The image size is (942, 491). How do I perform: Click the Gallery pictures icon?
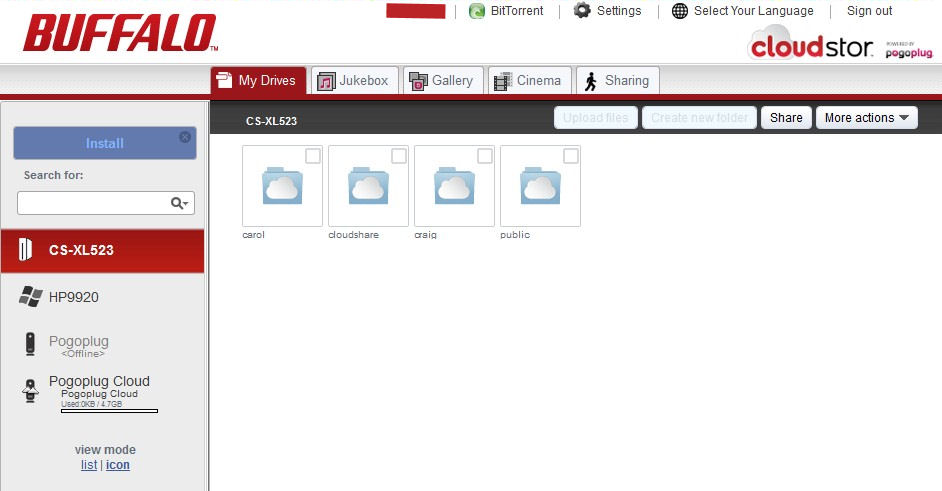(418, 81)
